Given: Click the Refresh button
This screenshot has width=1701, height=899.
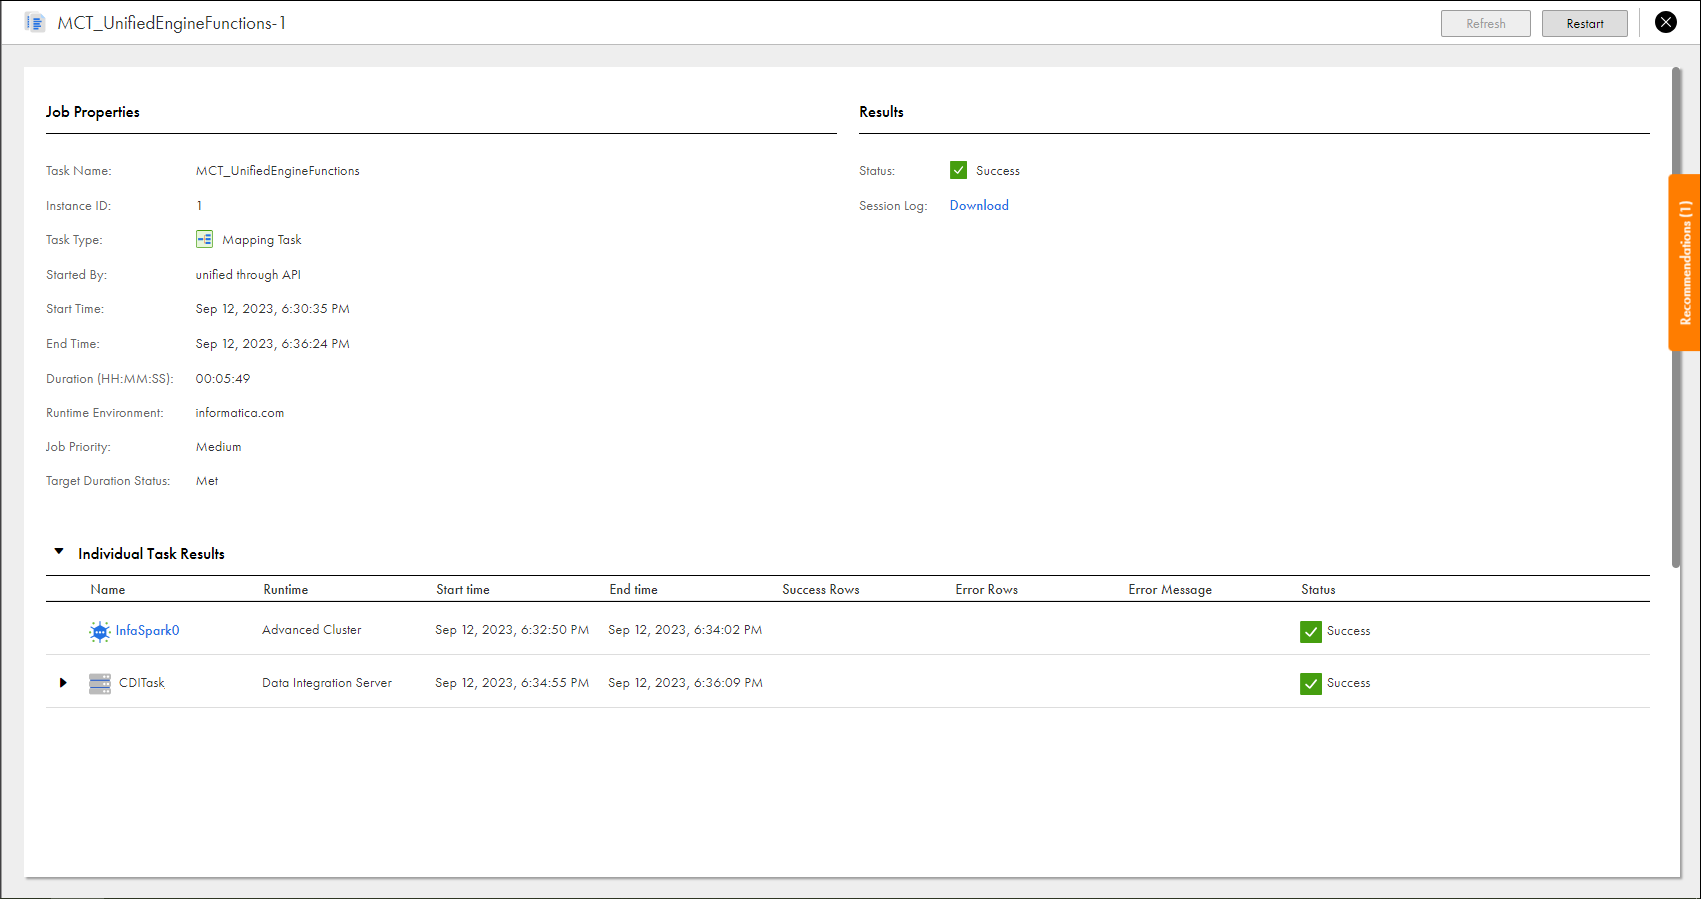Looking at the screenshot, I should pos(1485,23).
